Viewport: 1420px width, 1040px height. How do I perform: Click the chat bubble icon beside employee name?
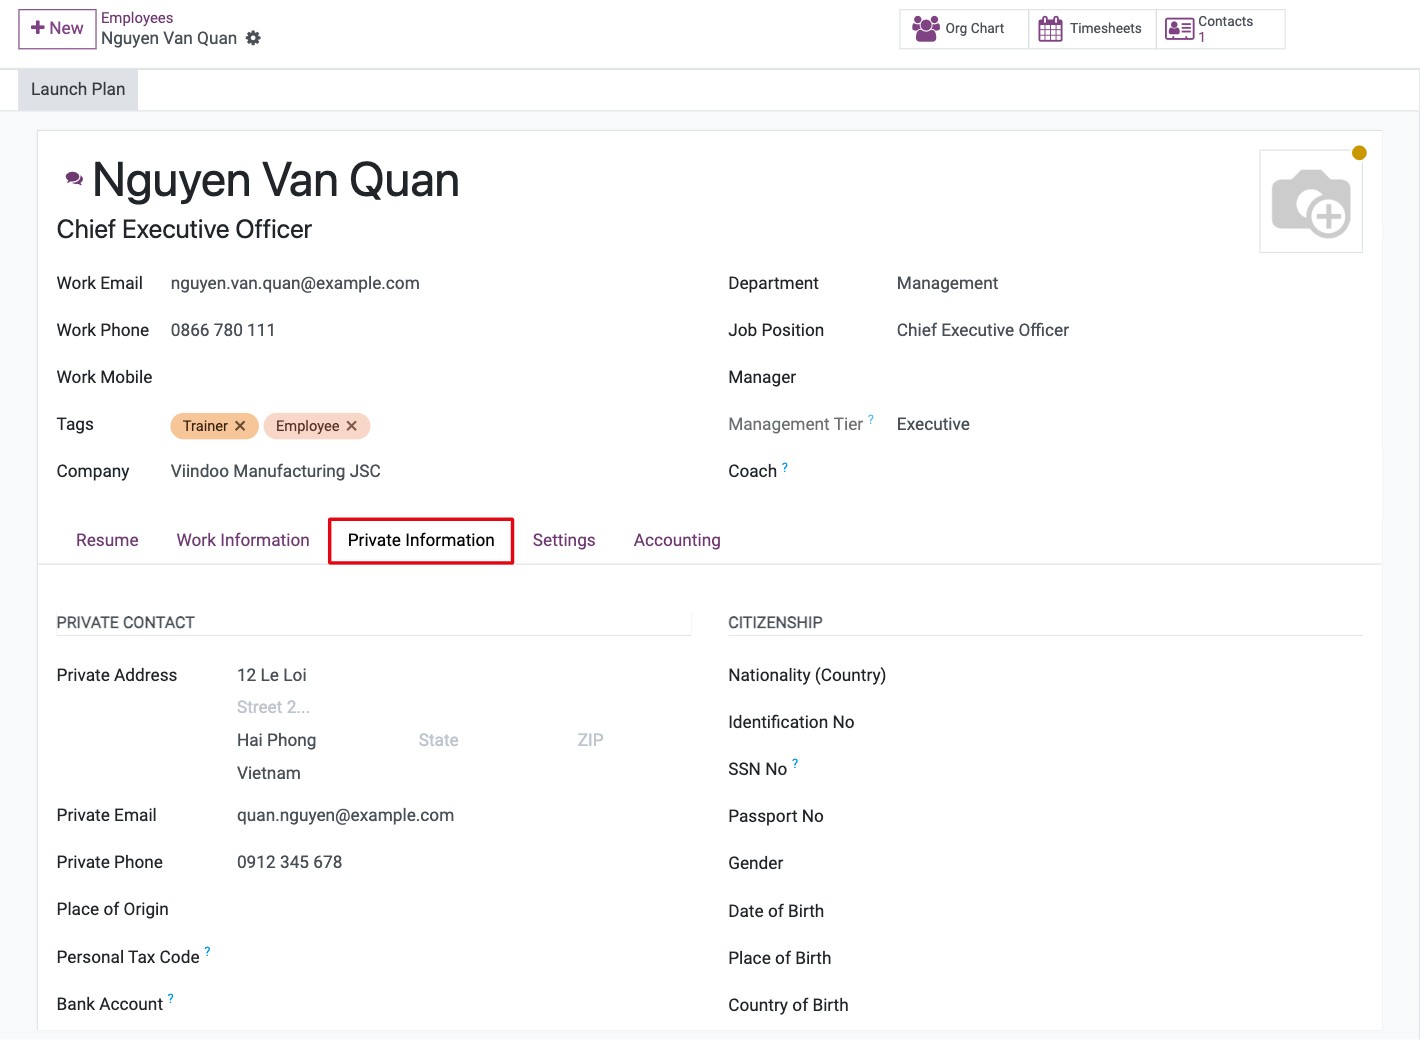coord(74,179)
